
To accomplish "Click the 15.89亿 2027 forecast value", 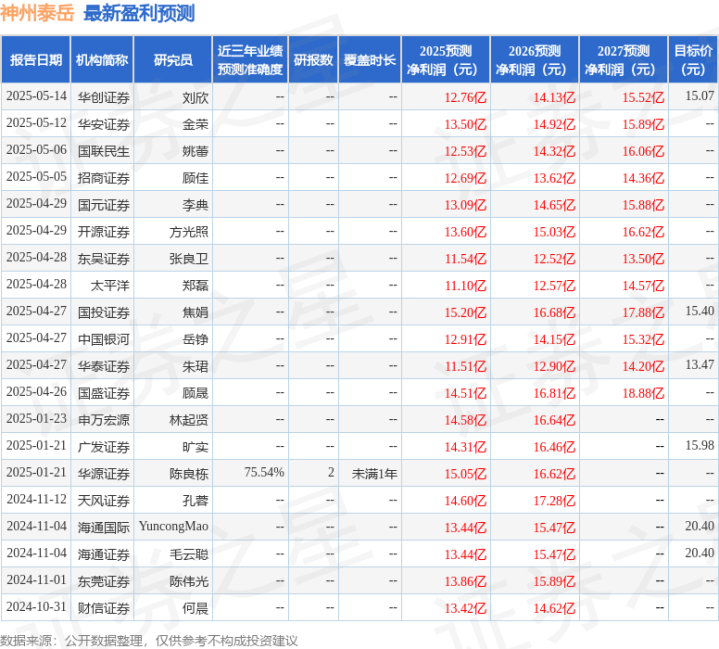I will pyautogui.click(x=643, y=124).
